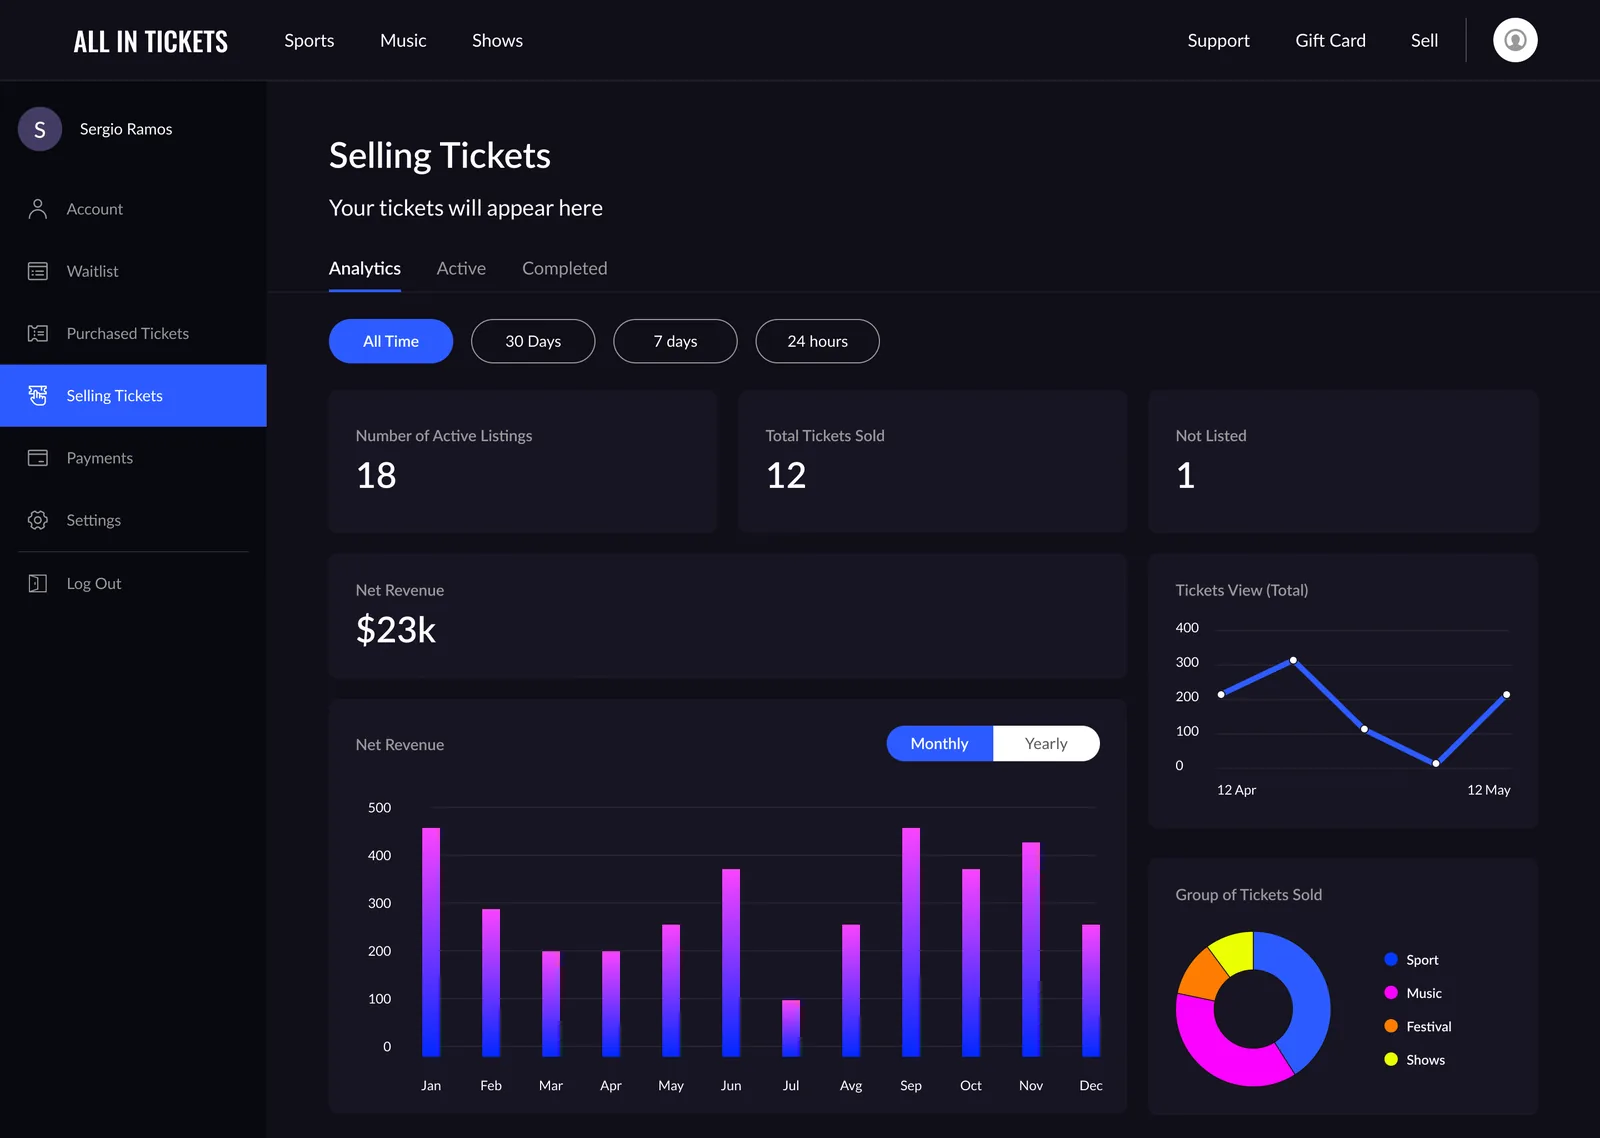This screenshot has height=1138, width=1600.
Task: Toggle the chart to Monthly view
Action: coord(940,743)
